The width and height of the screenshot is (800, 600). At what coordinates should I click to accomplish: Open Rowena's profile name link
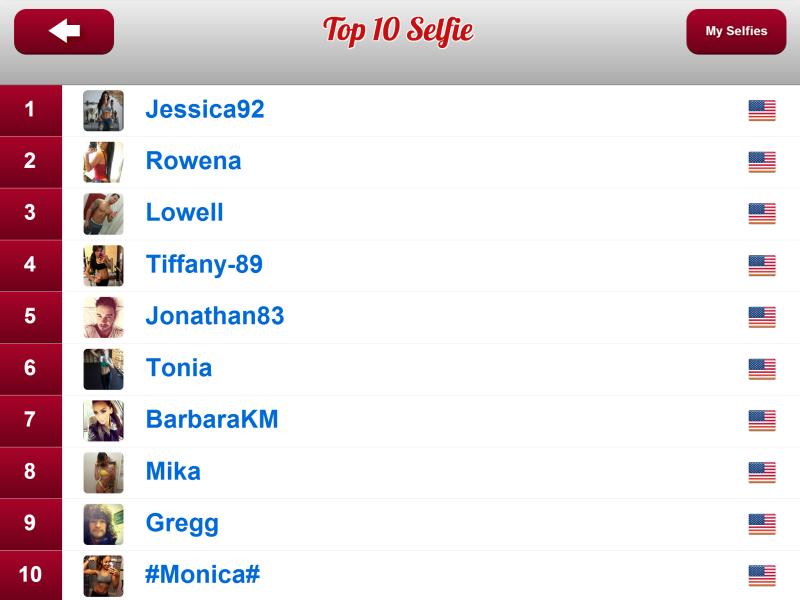(193, 161)
